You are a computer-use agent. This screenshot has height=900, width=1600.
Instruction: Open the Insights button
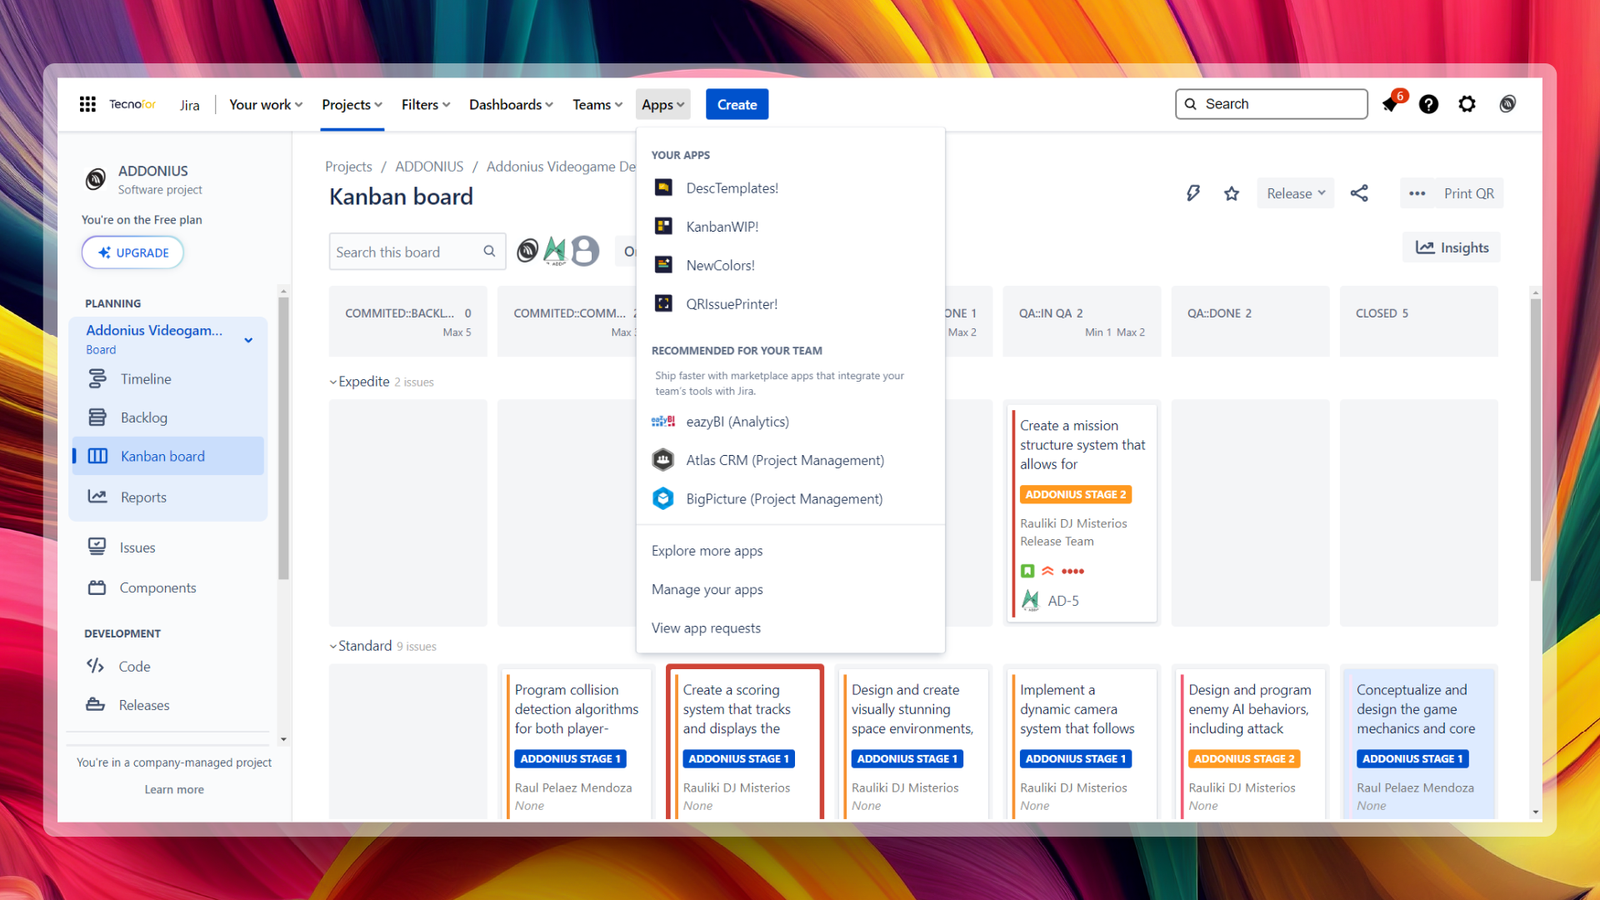(x=1452, y=248)
